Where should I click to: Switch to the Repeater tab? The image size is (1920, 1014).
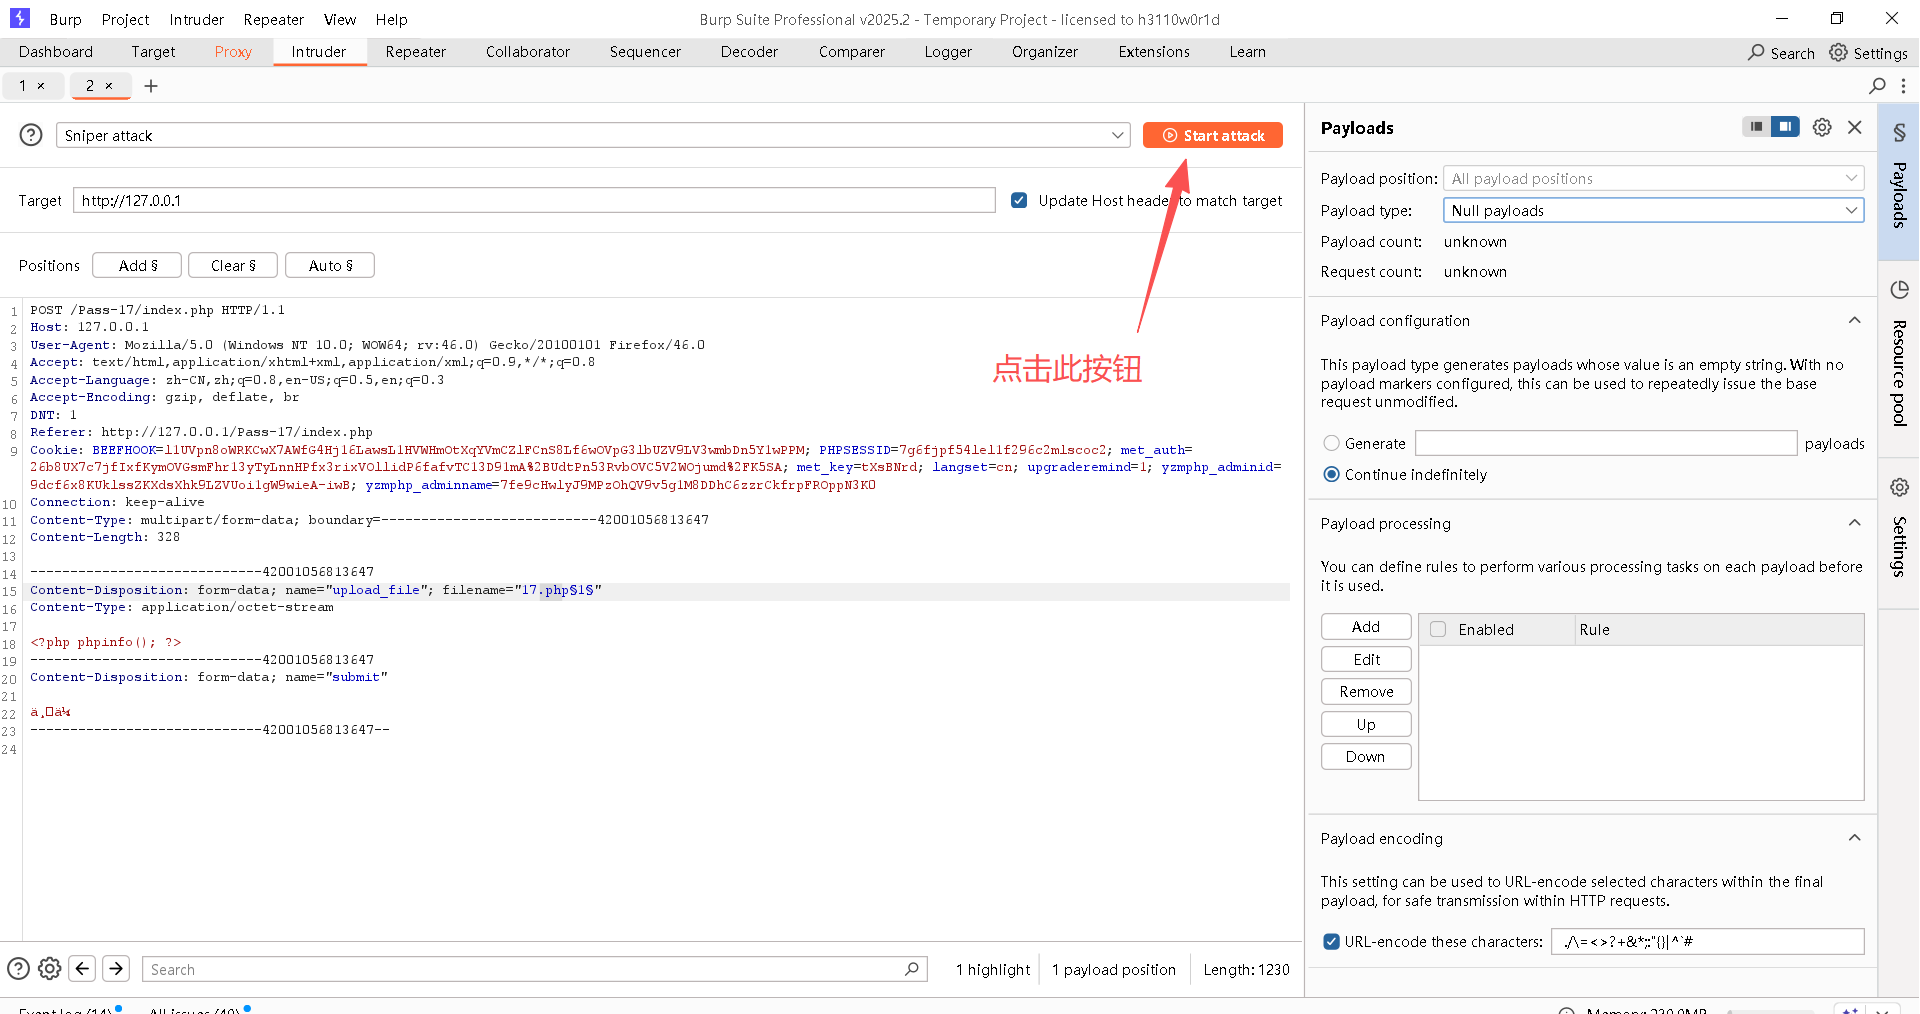tap(415, 52)
